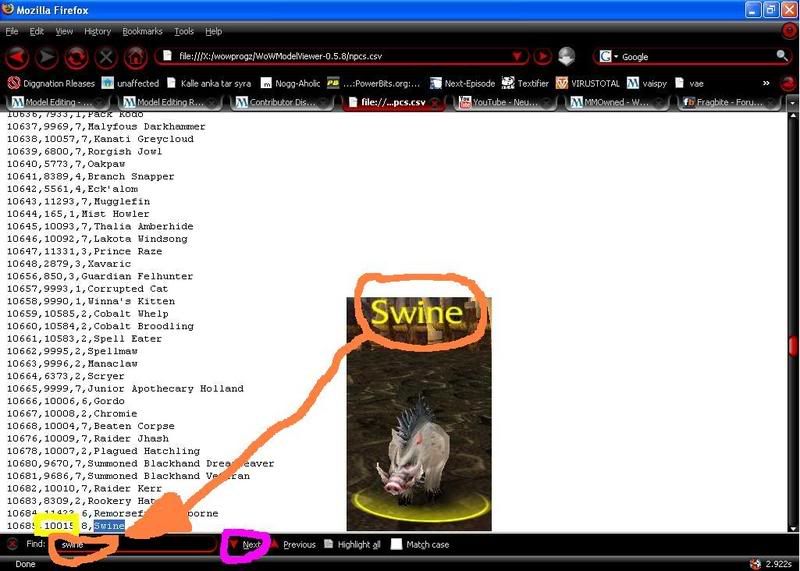The height and width of the screenshot is (571, 800).
Task: Reload the page with the Refresh button
Action: pos(76,57)
